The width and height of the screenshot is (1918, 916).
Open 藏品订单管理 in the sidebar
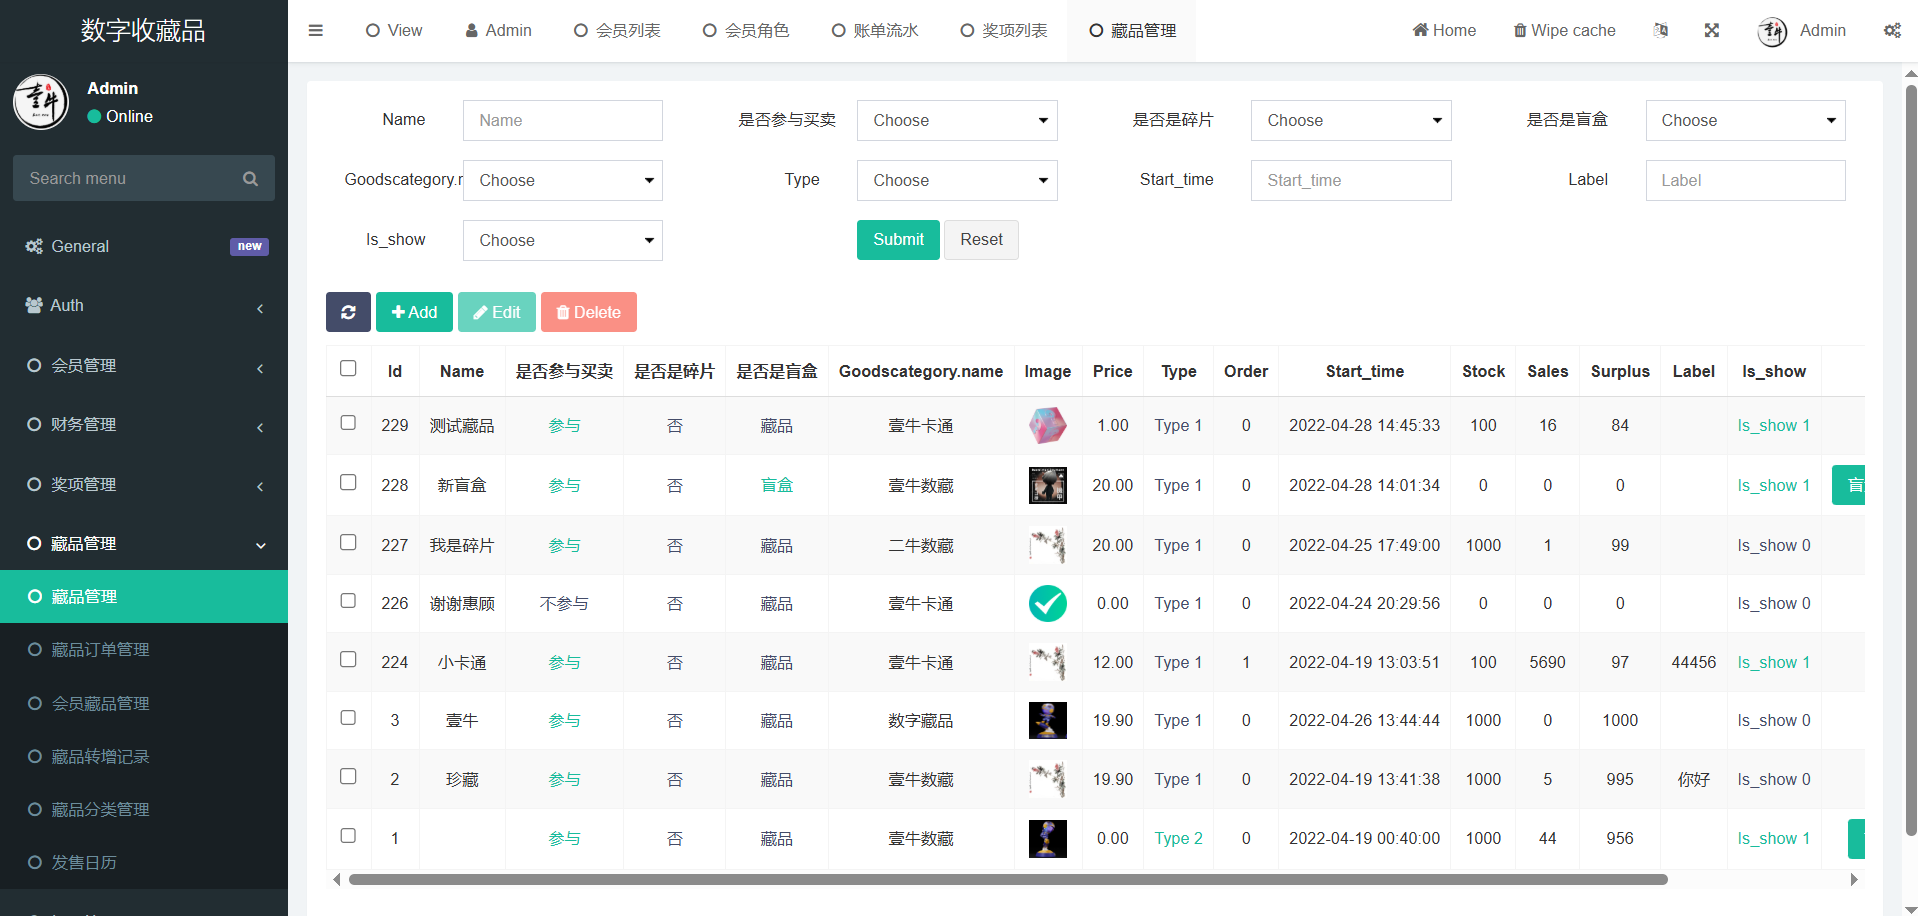(100, 650)
